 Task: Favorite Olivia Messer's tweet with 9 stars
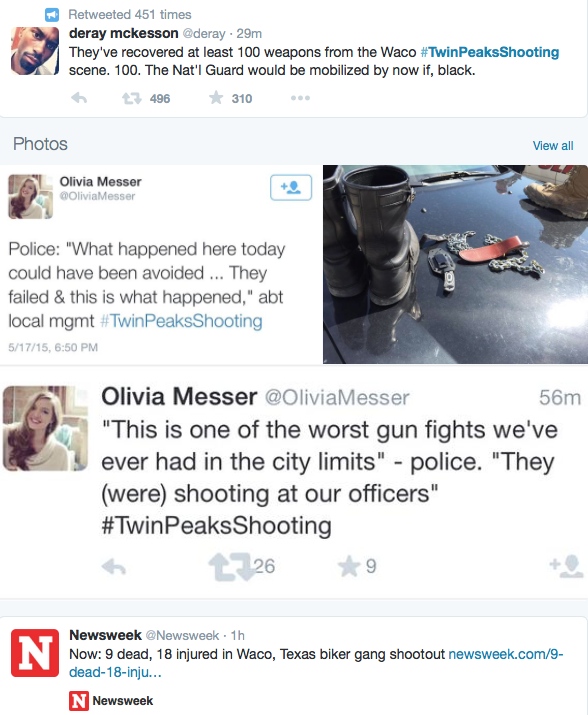coord(349,566)
